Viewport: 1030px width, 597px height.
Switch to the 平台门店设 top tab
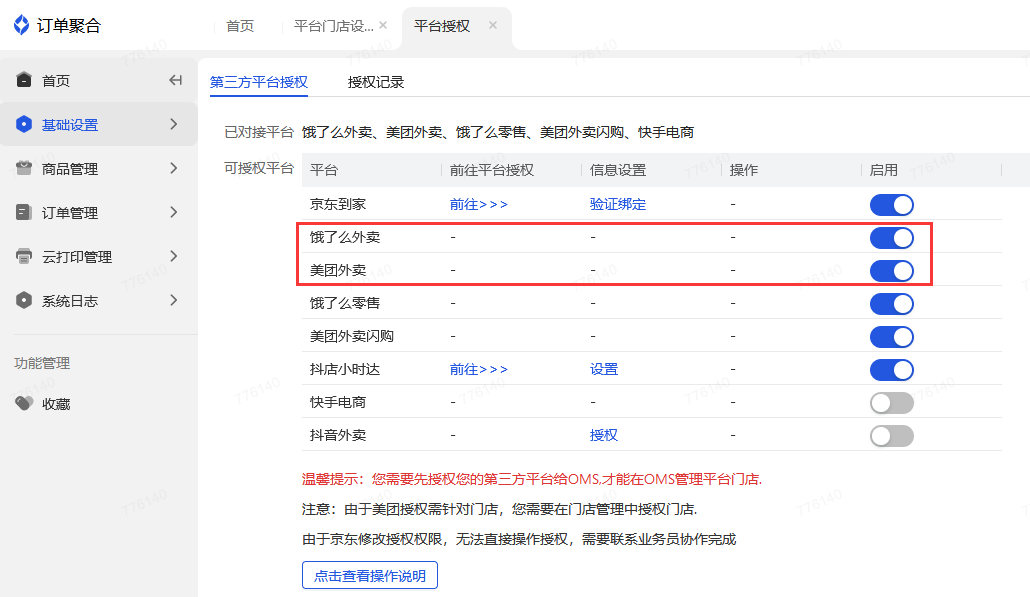pos(333,26)
